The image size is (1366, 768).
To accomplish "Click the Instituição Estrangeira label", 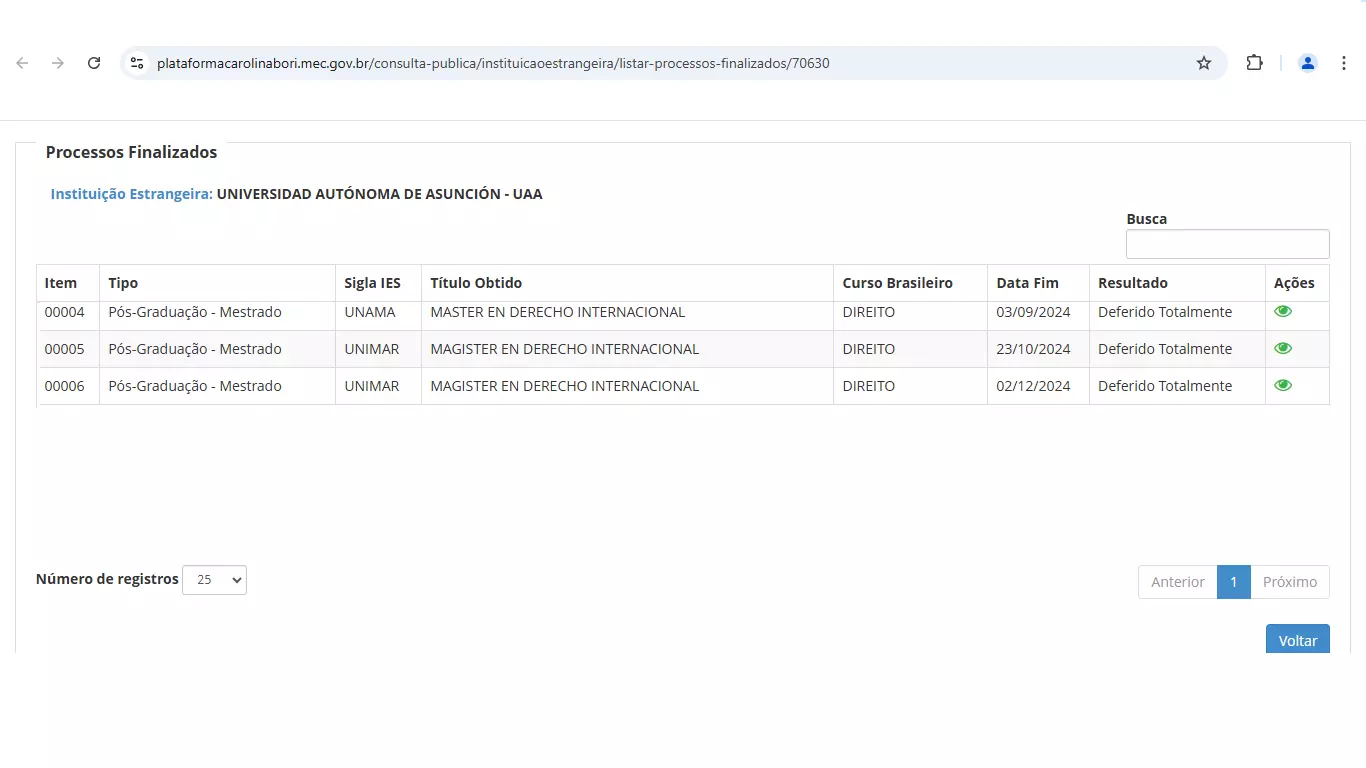I will coord(132,194).
